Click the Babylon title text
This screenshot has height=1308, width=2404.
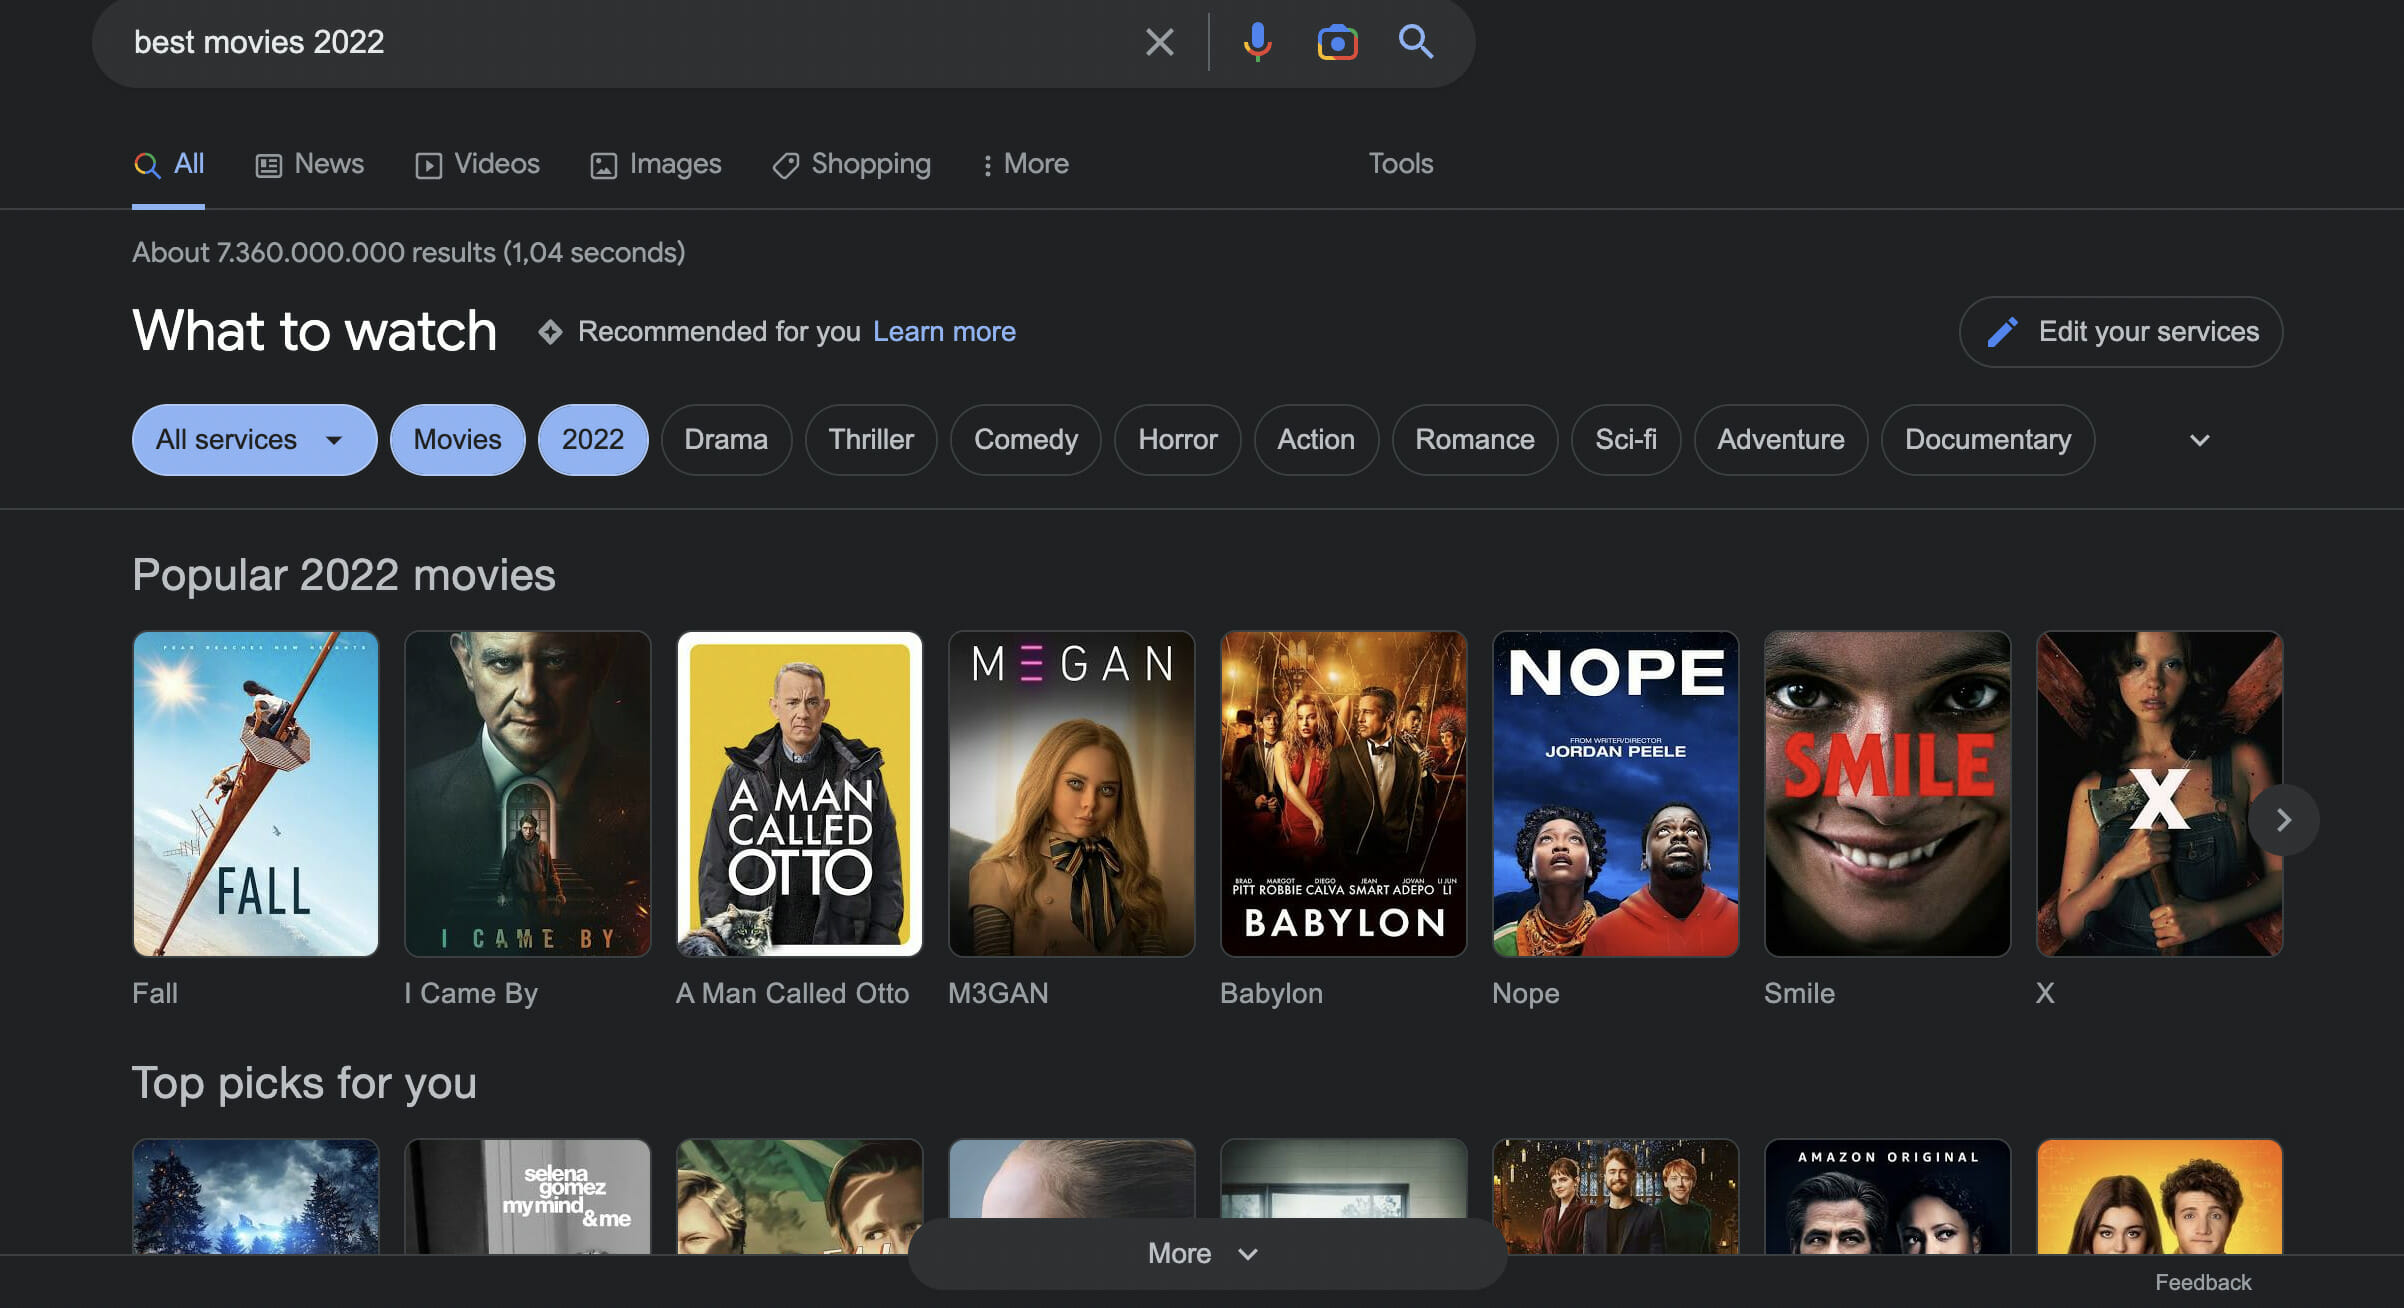pyautogui.click(x=1271, y=993)
